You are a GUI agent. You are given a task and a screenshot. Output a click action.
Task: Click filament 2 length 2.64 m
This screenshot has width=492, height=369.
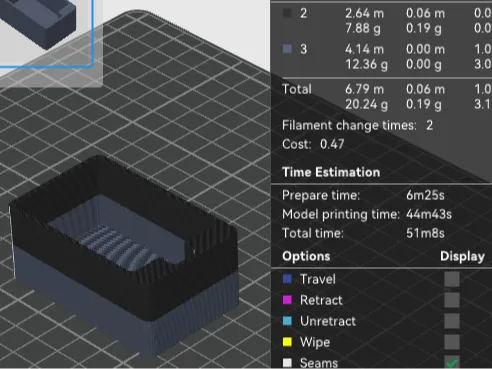tap(364, 13)
